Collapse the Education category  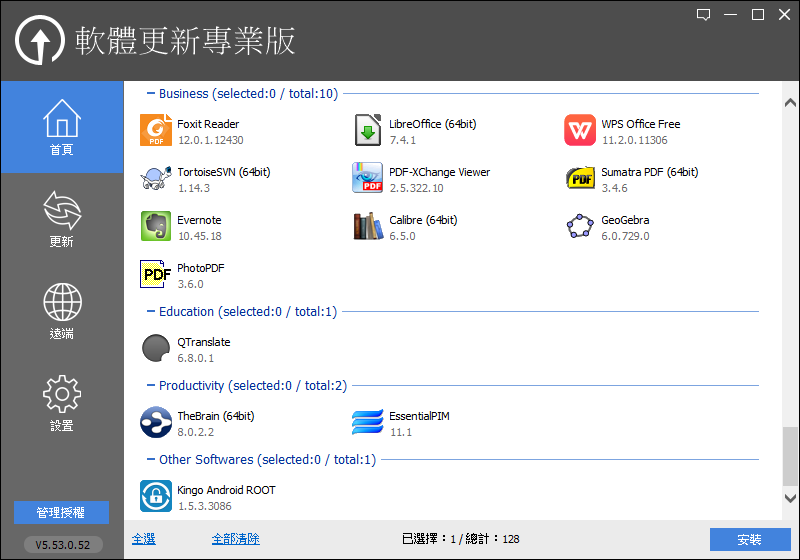pos(151,311)
